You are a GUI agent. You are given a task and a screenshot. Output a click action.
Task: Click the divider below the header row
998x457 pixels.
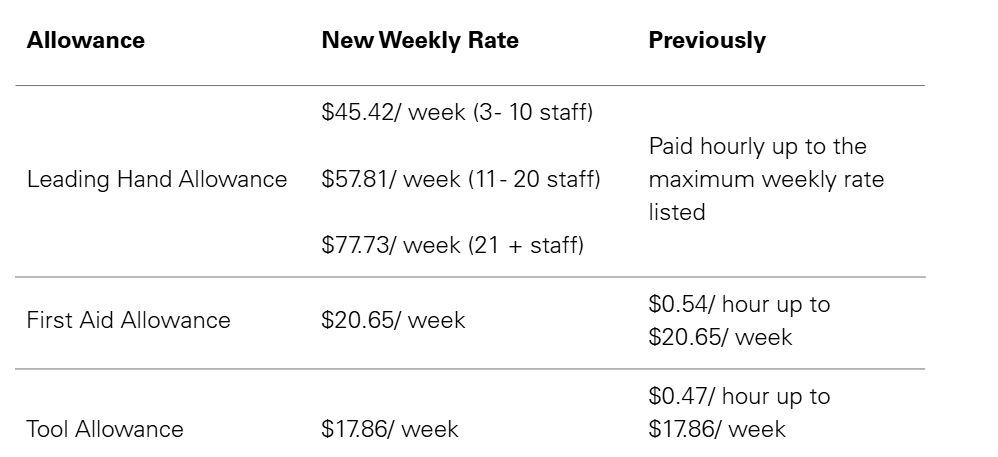click(x=470, y=85)
